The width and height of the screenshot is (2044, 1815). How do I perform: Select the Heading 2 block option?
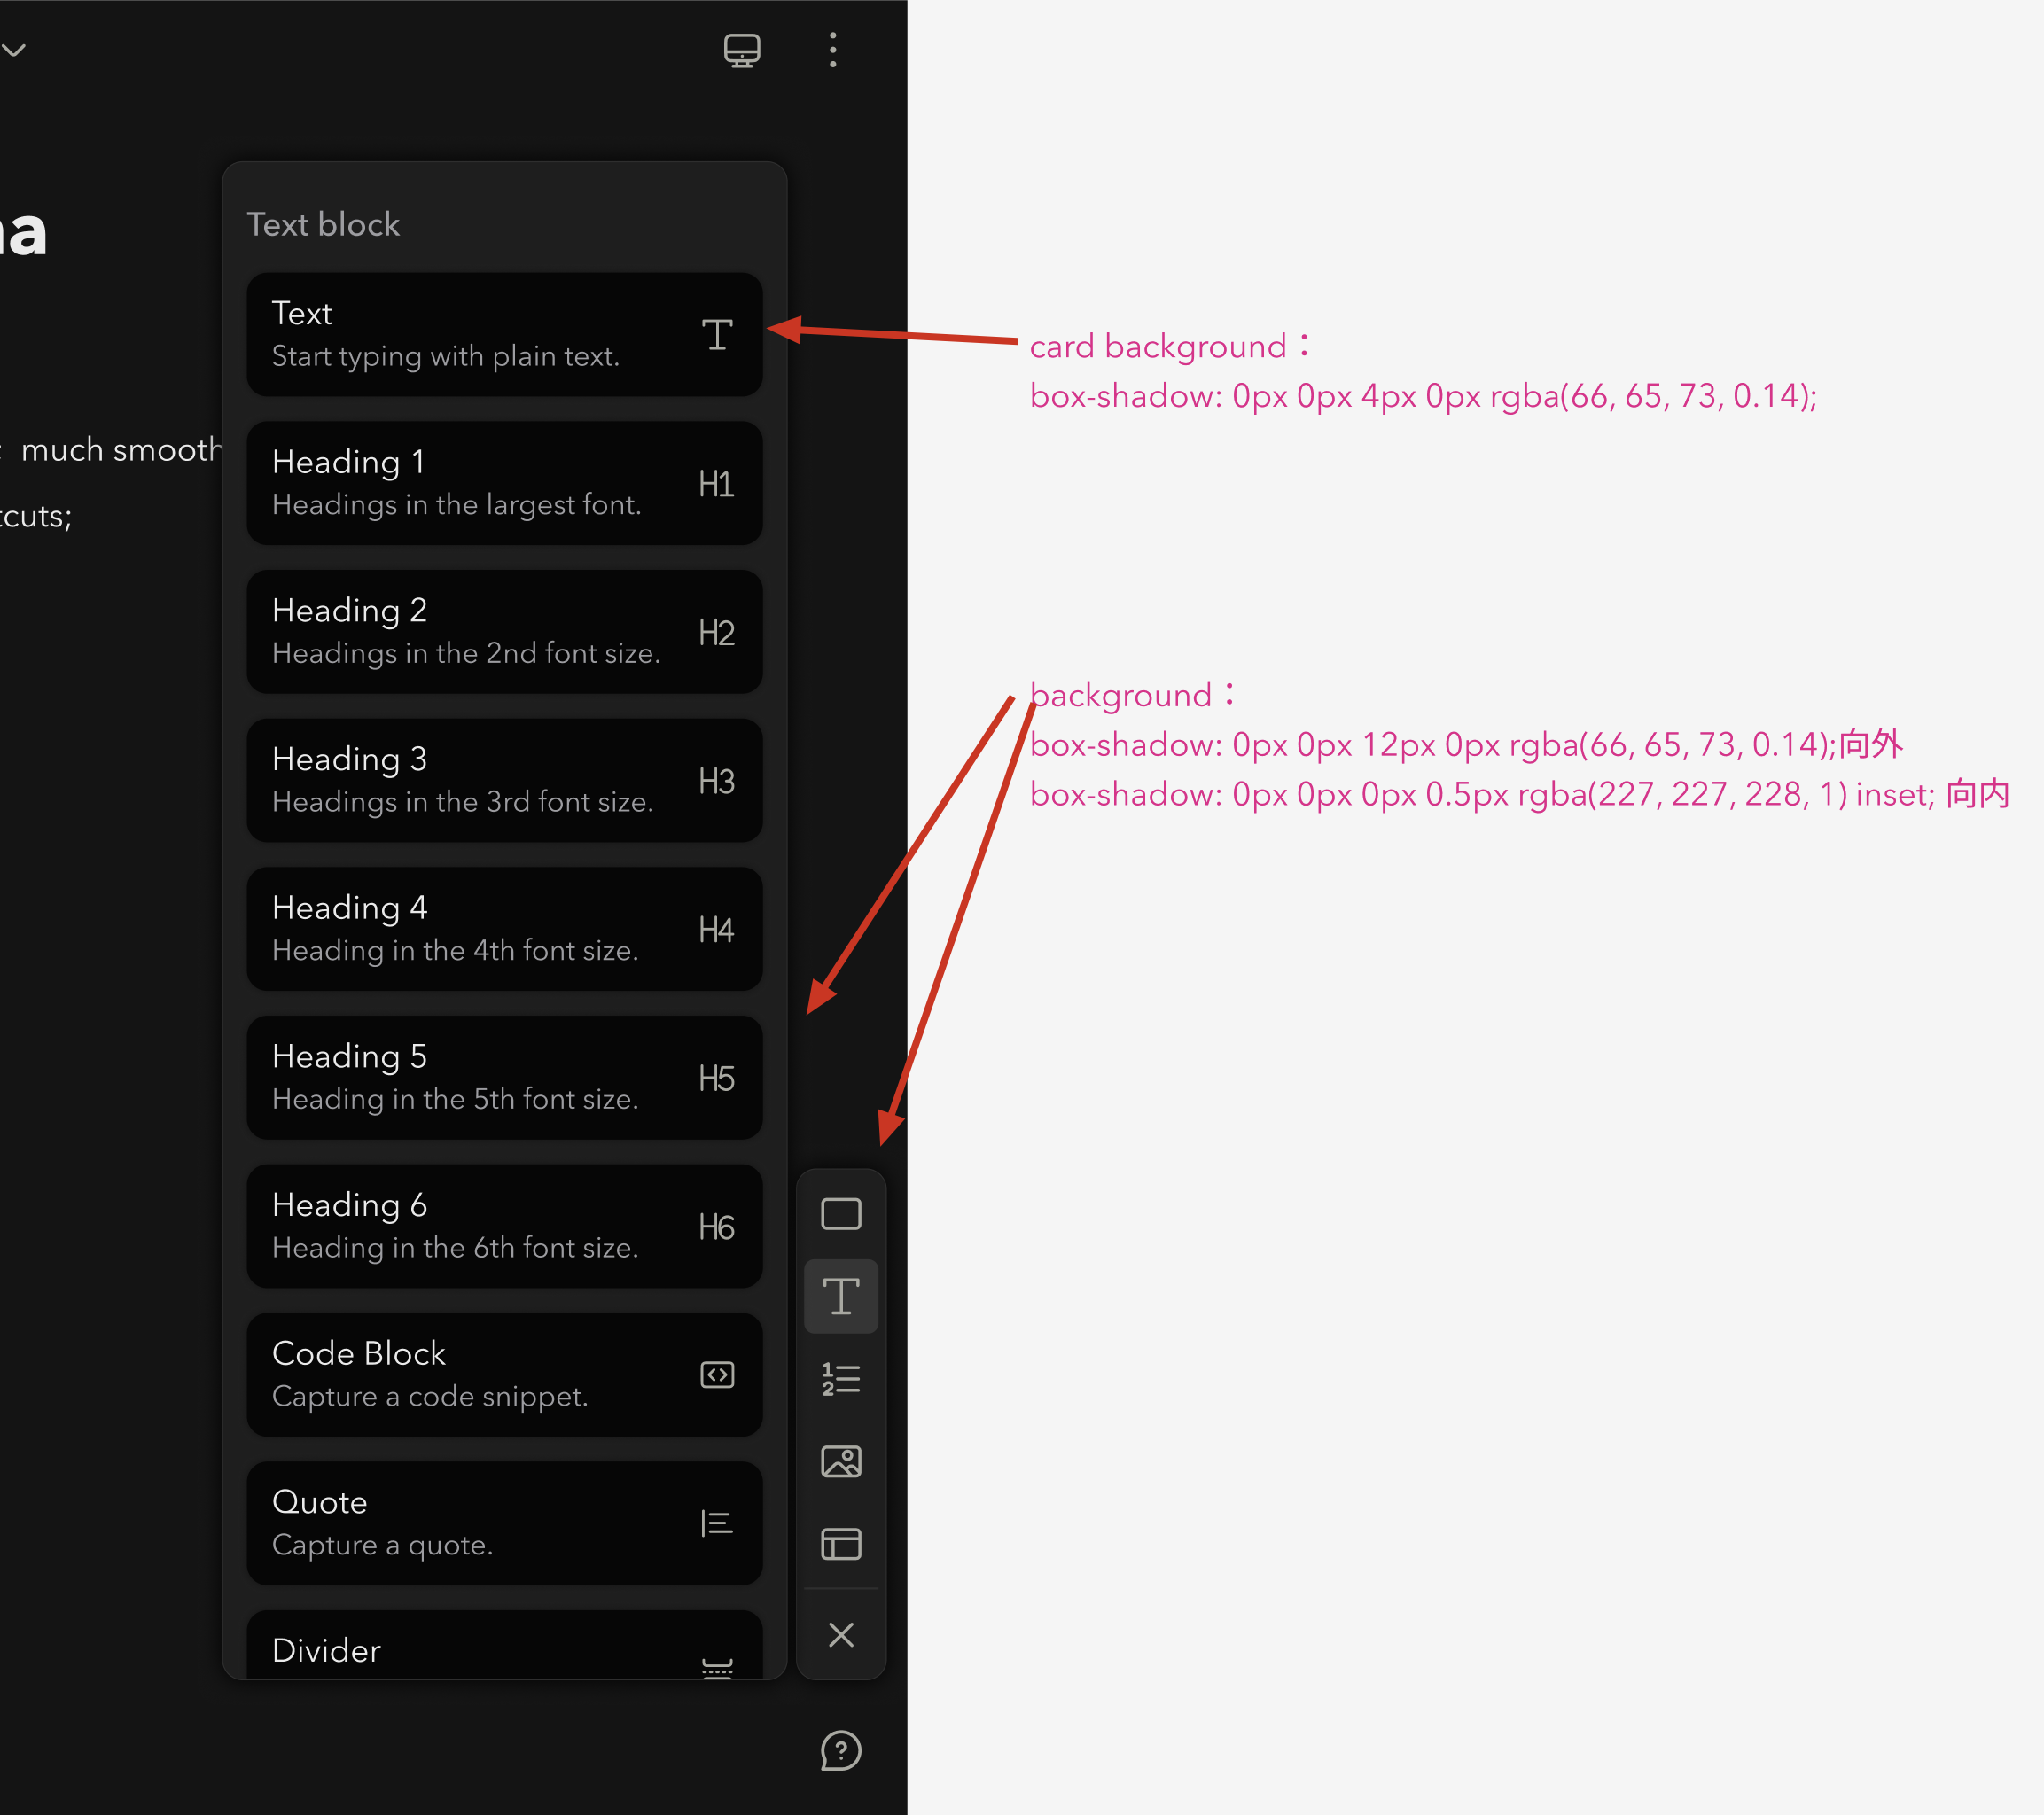[x=504, y=632]
